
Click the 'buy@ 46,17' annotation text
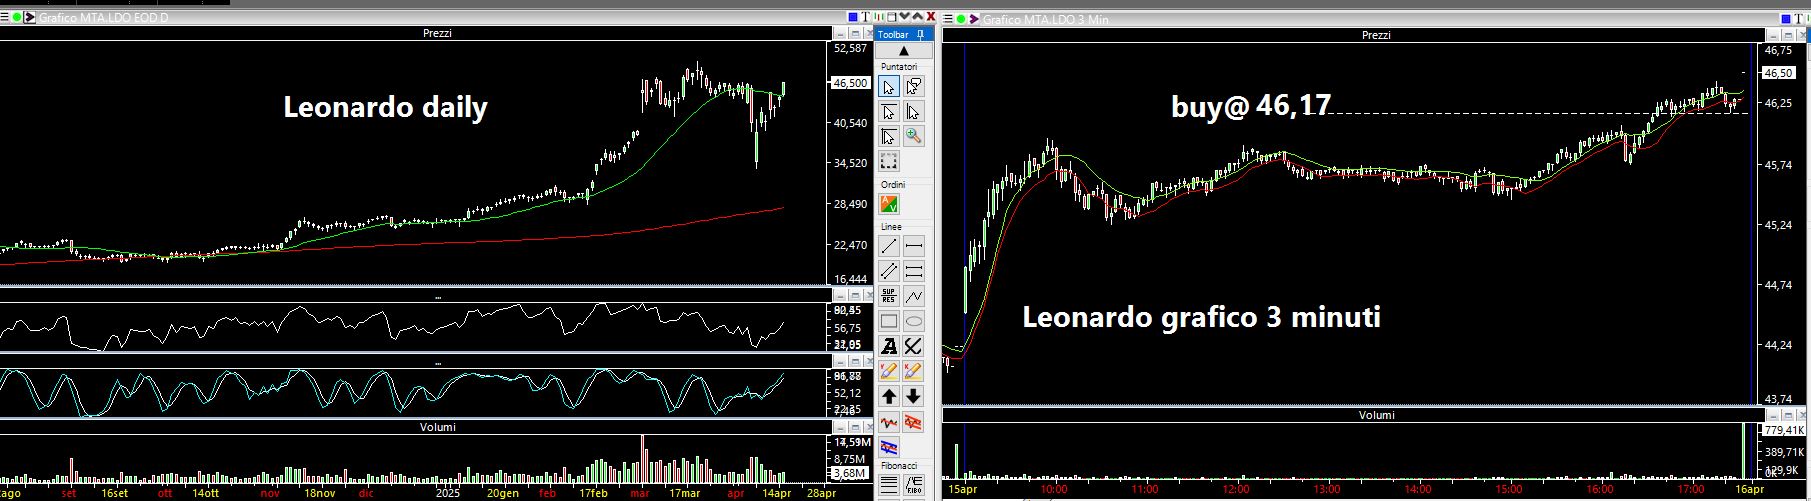1250,105
